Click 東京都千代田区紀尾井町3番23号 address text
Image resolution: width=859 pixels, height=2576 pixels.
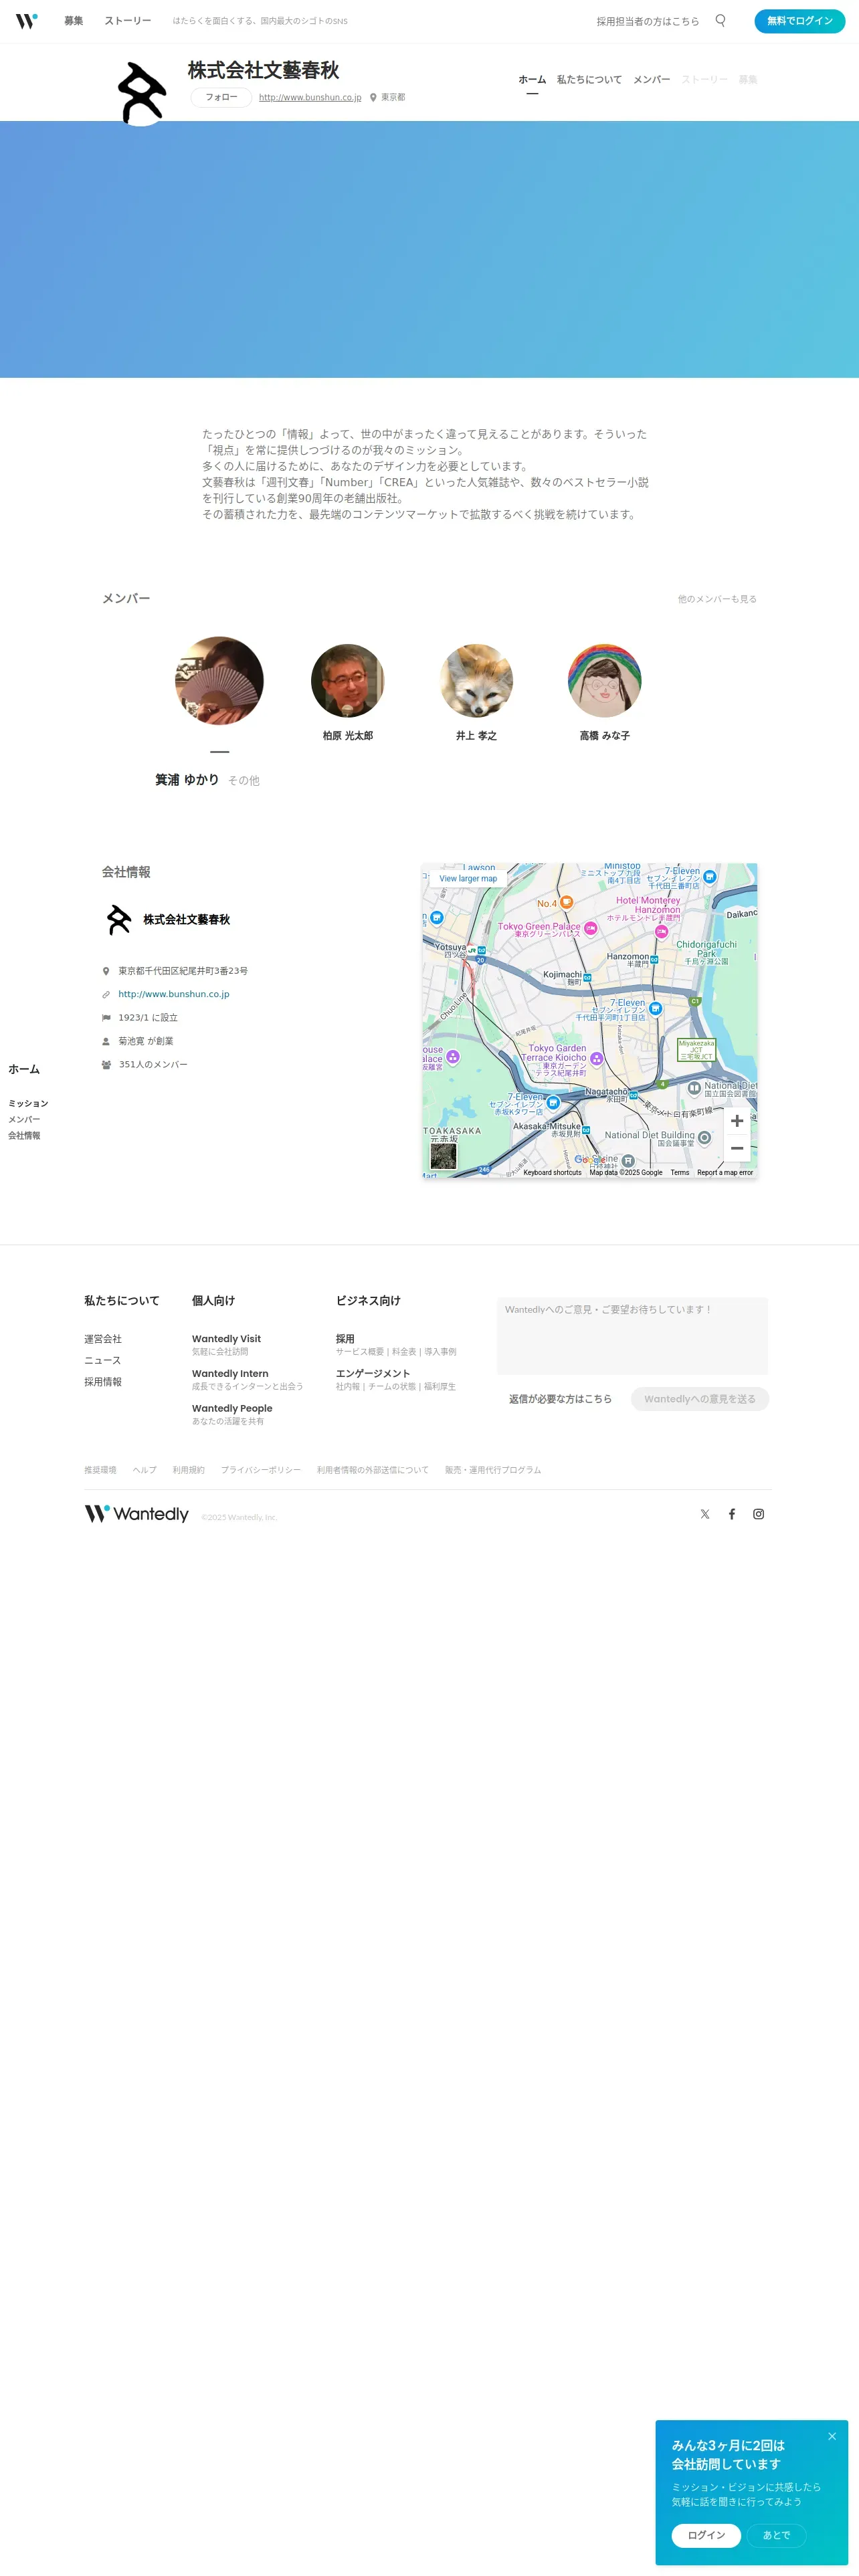[x=183, y=971]
